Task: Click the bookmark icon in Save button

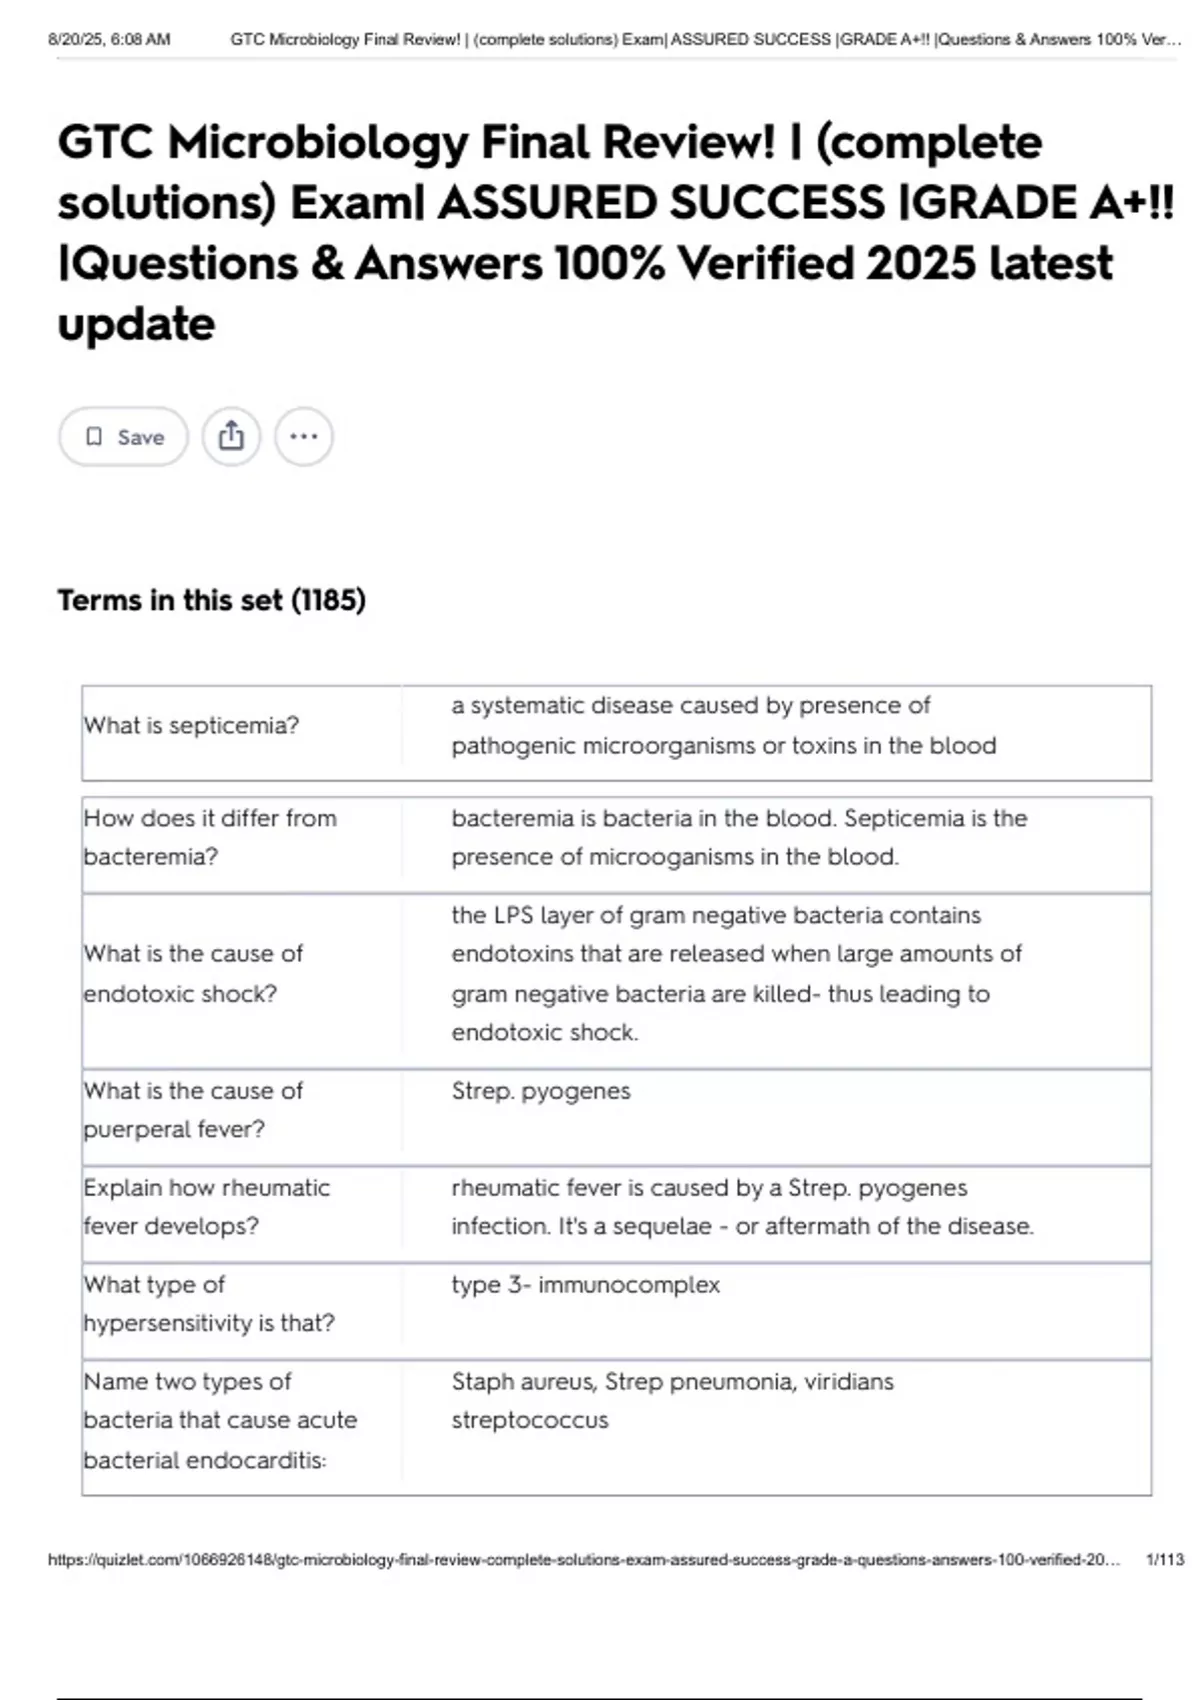Action: point(94,436)
